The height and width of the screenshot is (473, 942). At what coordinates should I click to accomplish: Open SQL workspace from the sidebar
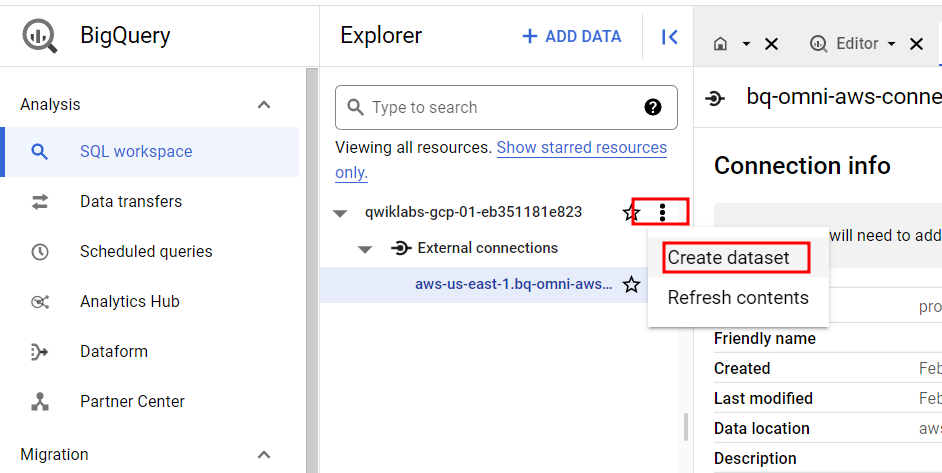point(150,151)
